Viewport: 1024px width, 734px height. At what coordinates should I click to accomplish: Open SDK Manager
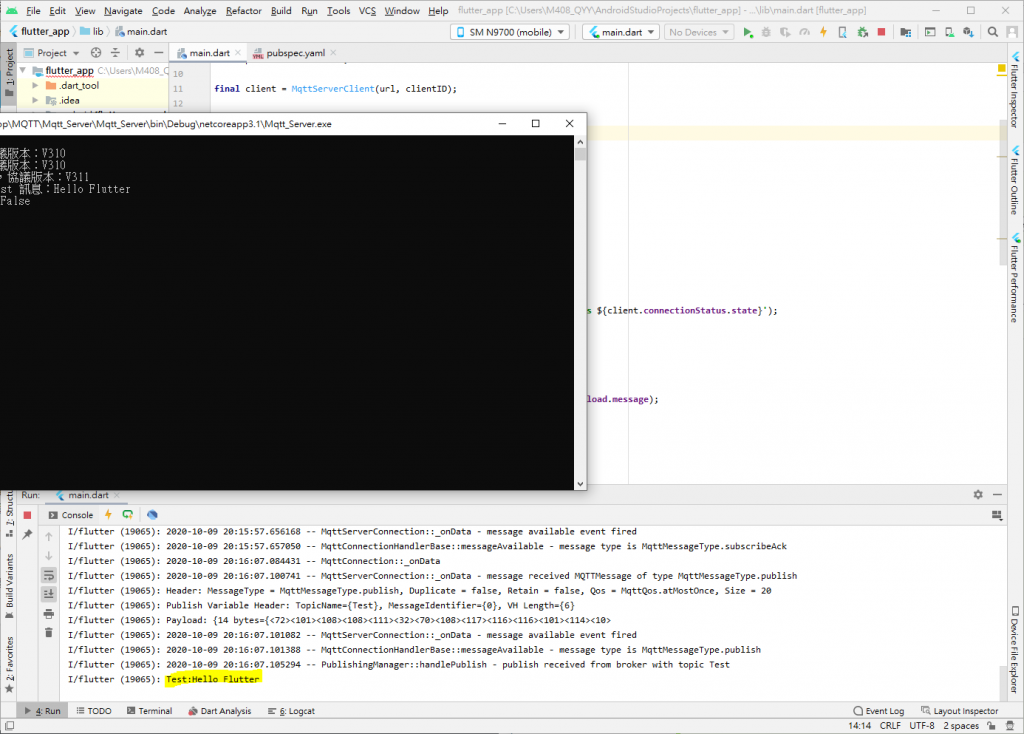[968, 32]
